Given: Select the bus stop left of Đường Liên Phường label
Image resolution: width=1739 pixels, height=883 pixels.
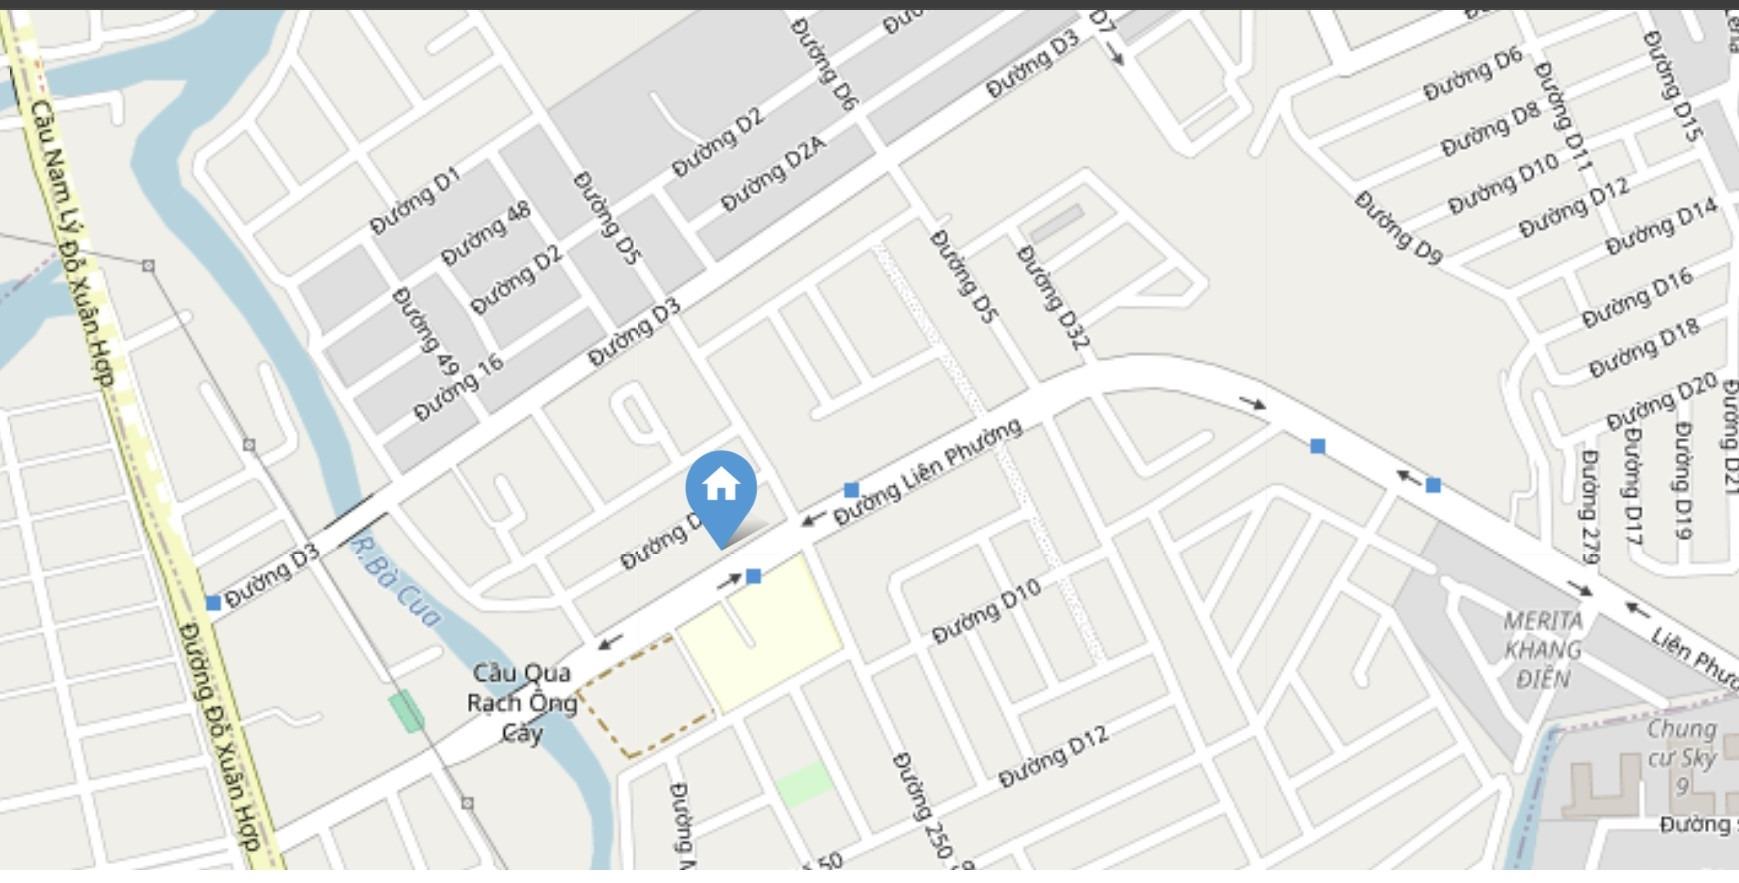Looking at the screenshot, I should pyautogui.click(x=851, y=490).
